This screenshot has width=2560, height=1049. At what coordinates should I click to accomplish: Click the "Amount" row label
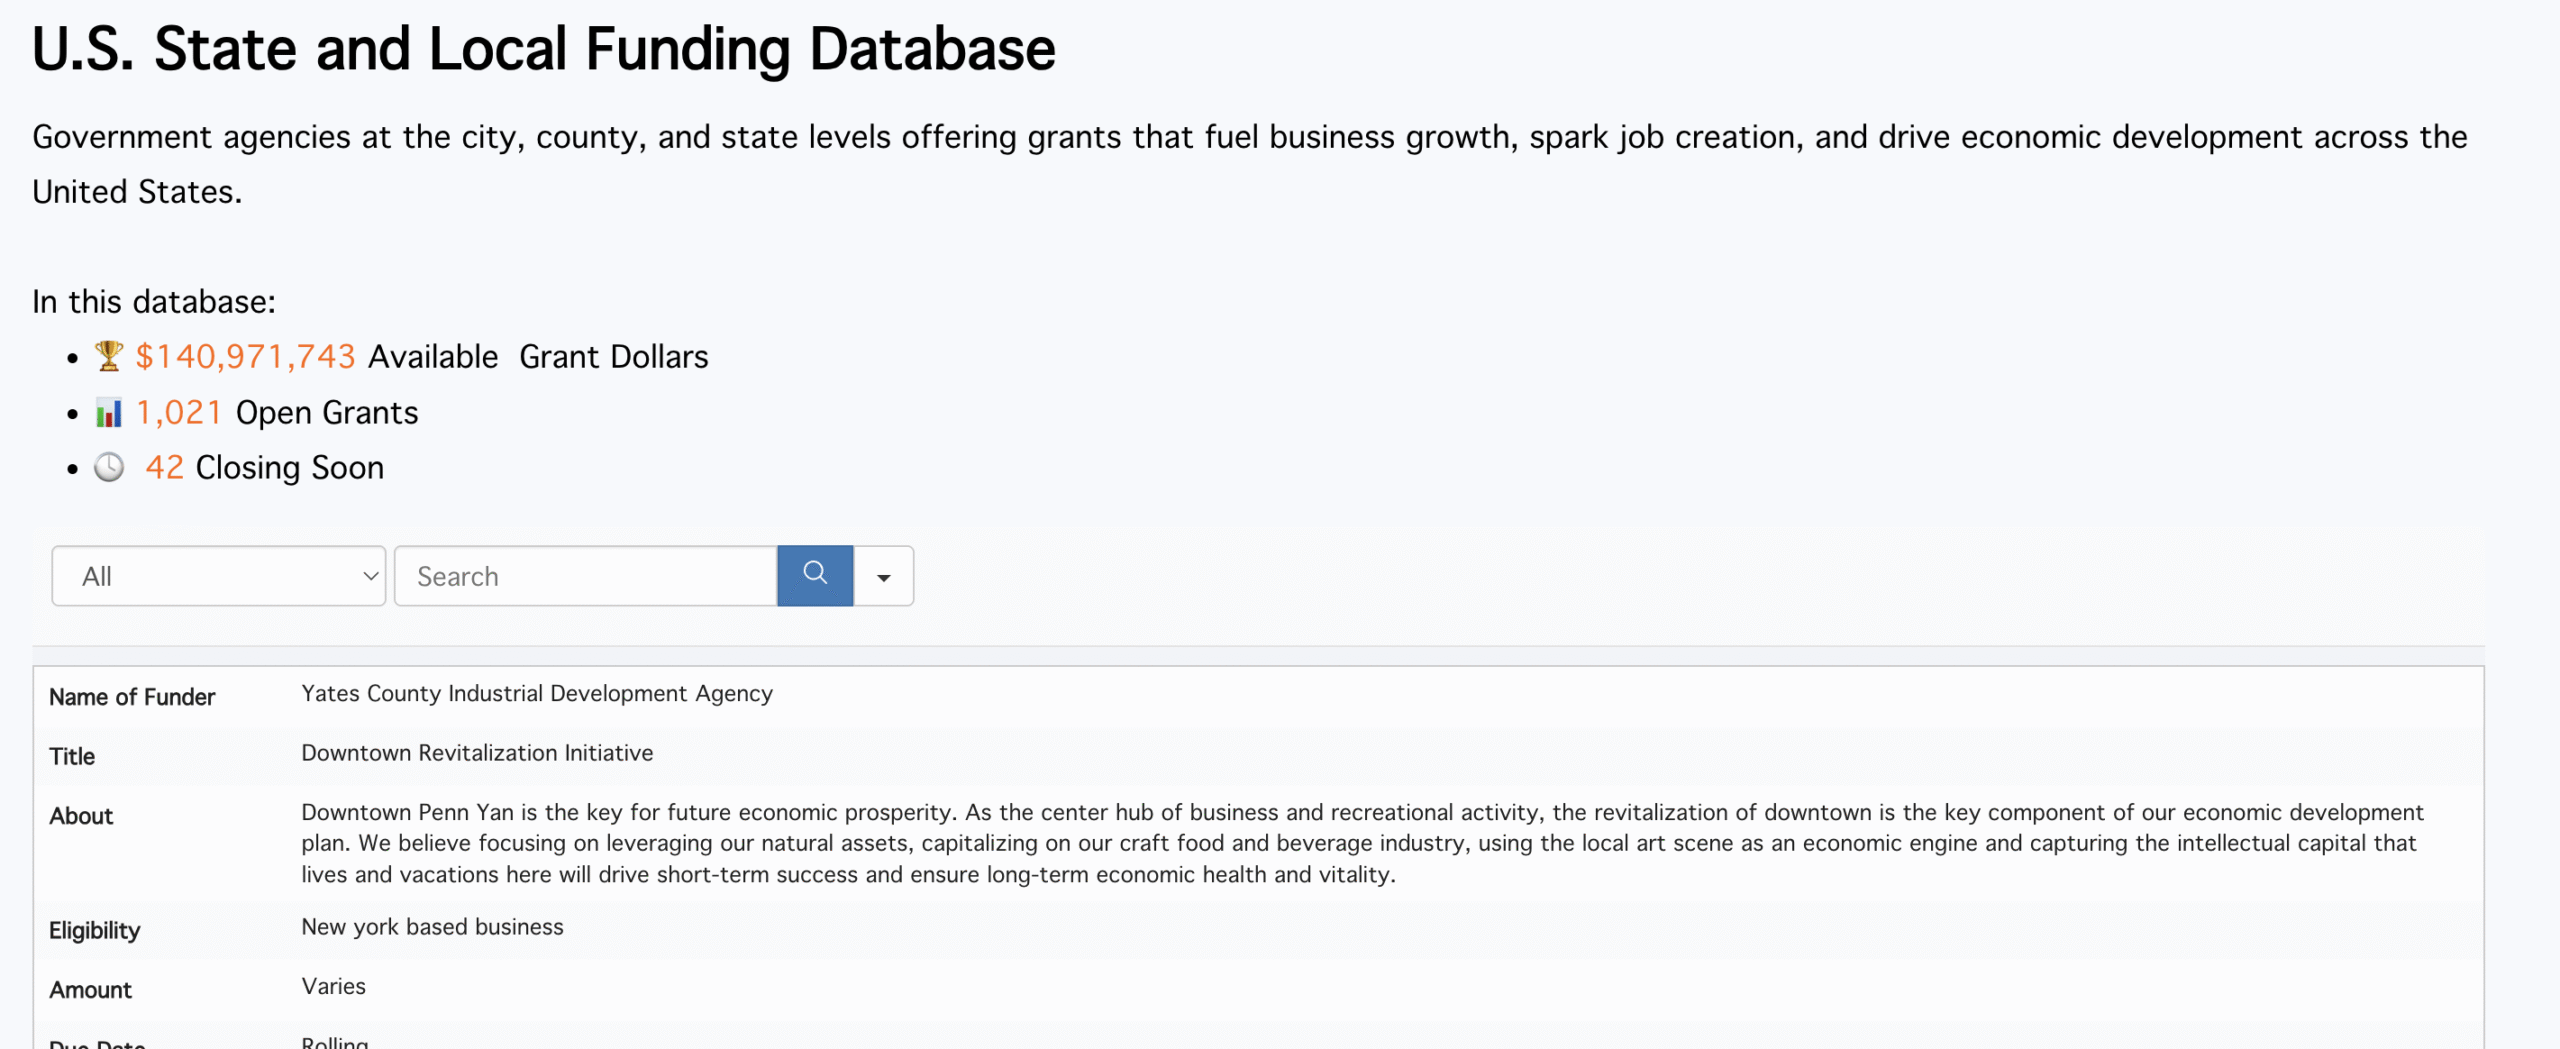pyautogui.click(x=90, y=990)
